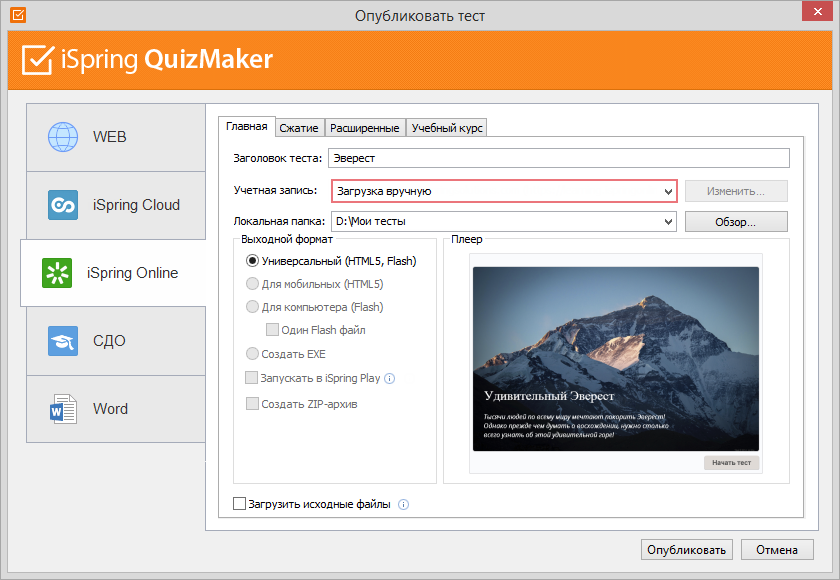
Task: Click the Опубликовать button
Action: pyautogui.click(x=686, y=550)
